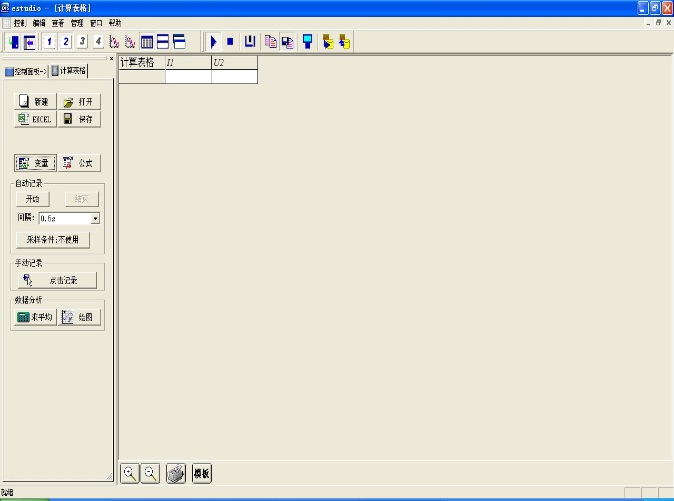This screenshot has height=501, width=674.
Task: Open the 帮助 menu
Action: pos(115,22)
